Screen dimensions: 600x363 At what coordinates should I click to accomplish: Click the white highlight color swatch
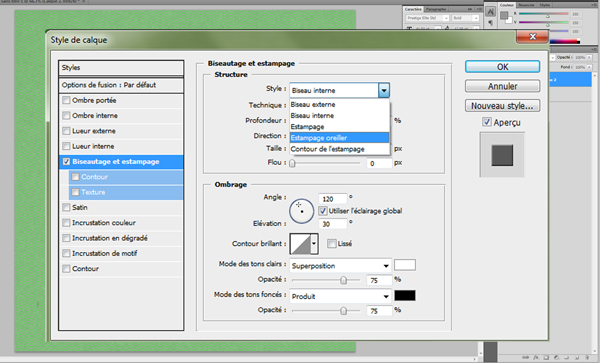pos(405,265)
